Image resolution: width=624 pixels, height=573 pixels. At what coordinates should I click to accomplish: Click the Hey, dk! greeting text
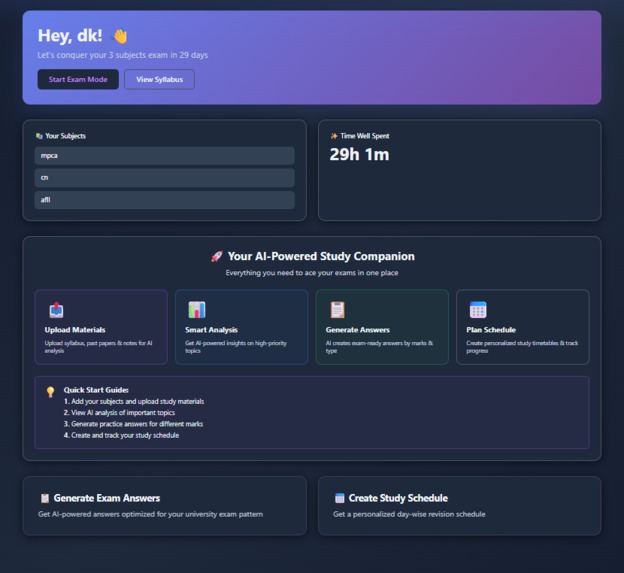tap(70, 36)
